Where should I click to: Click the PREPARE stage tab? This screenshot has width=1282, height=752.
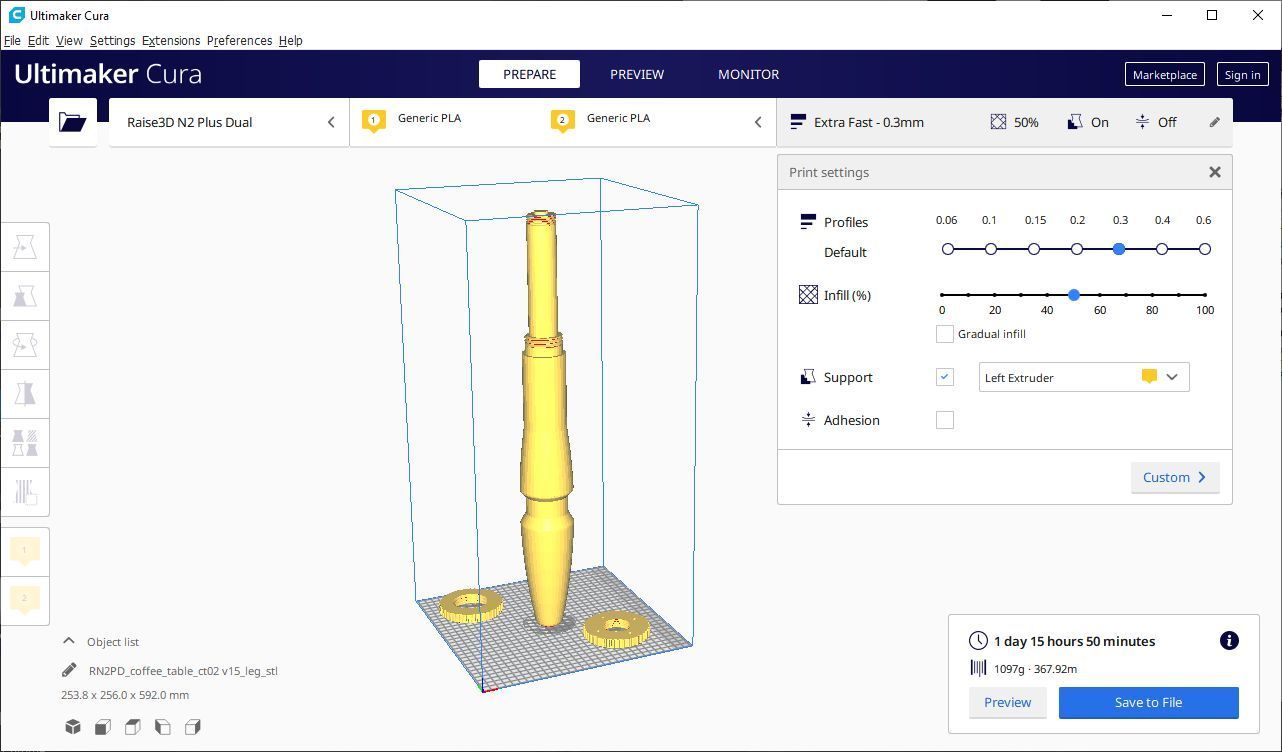pos(530,74)
